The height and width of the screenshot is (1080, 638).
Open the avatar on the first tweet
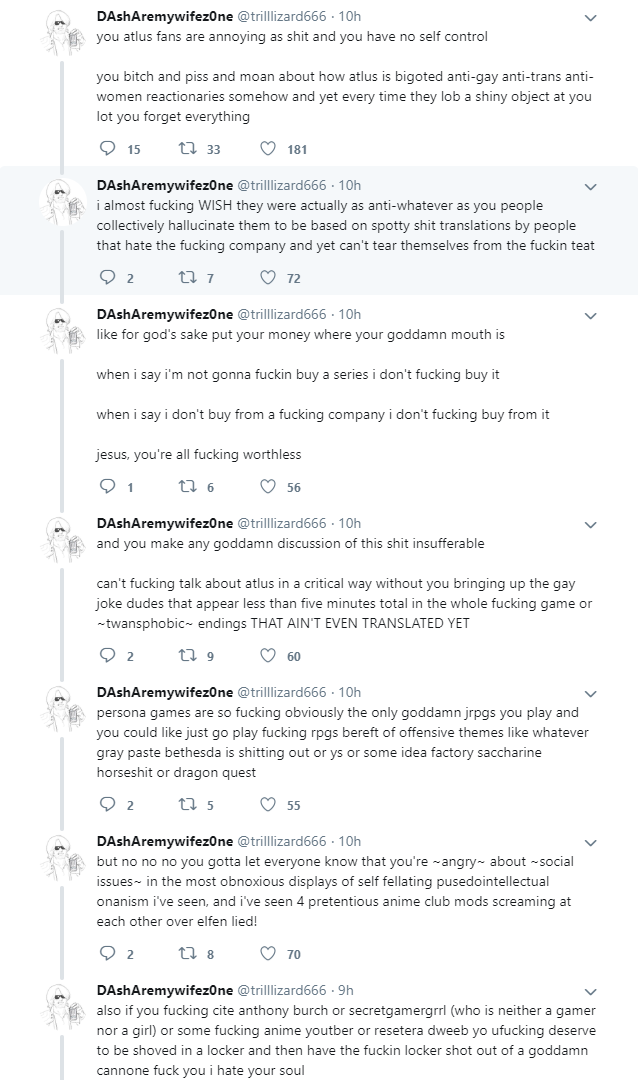click(63, 31)
